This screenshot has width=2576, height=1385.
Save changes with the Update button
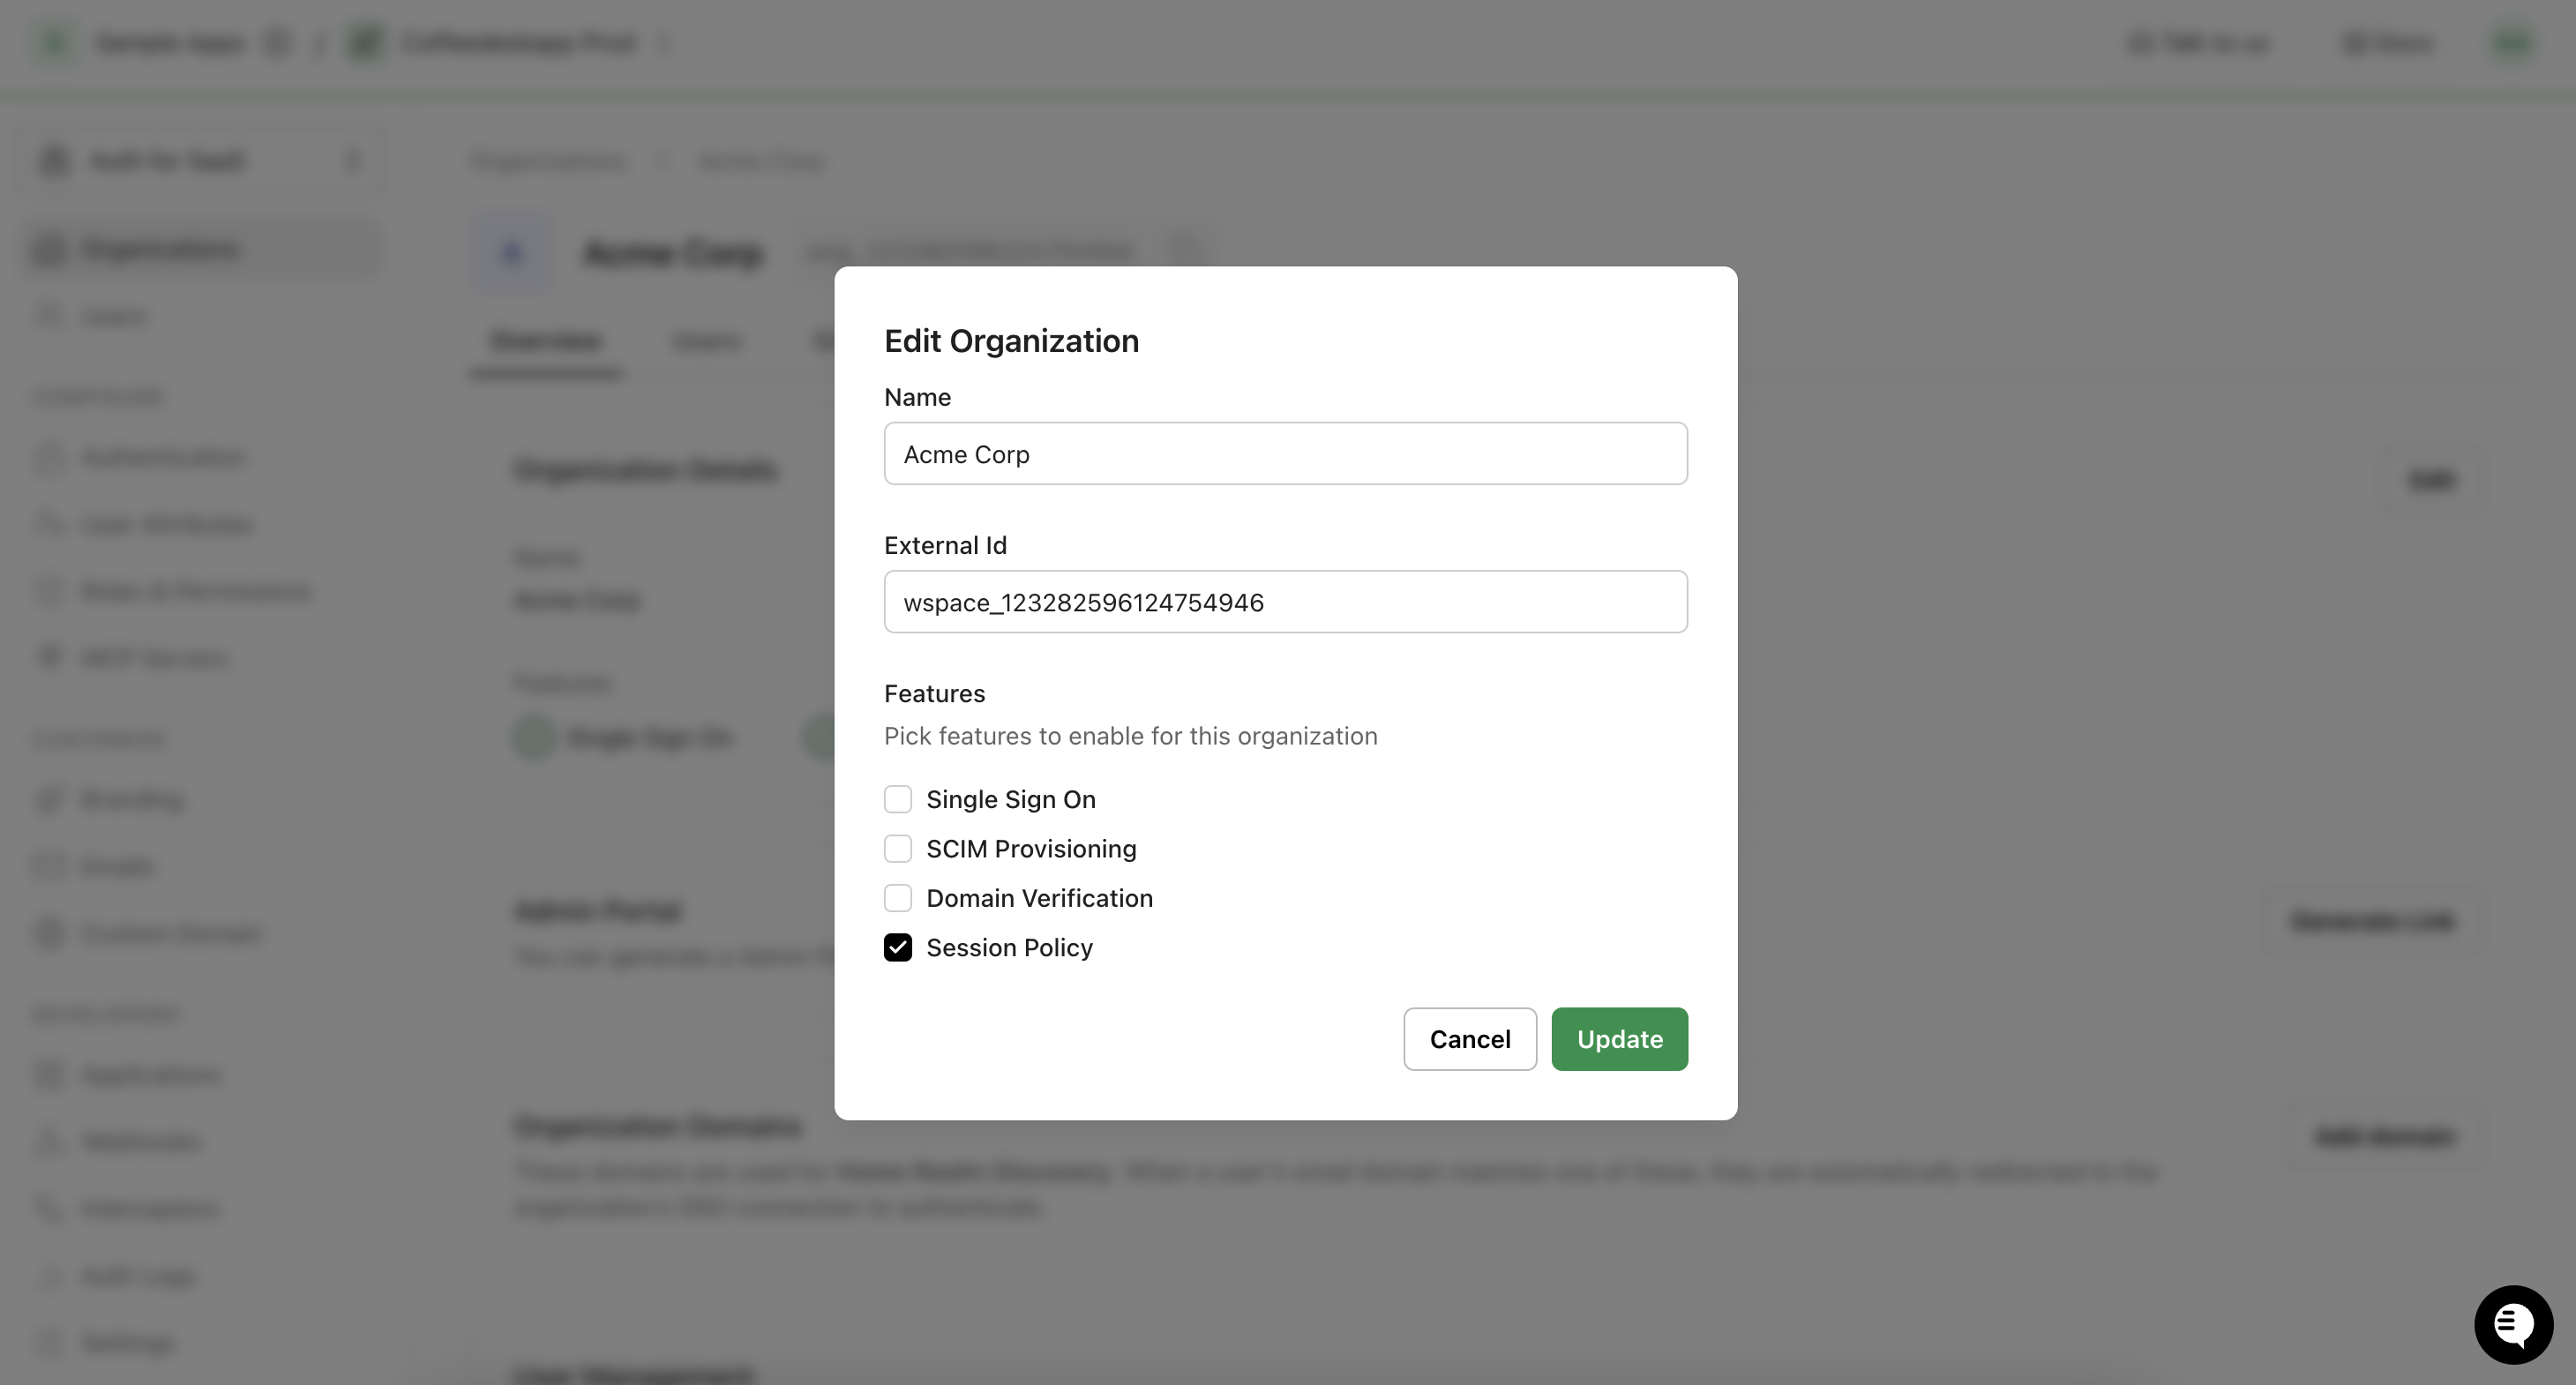[x=1619, y=1038]
